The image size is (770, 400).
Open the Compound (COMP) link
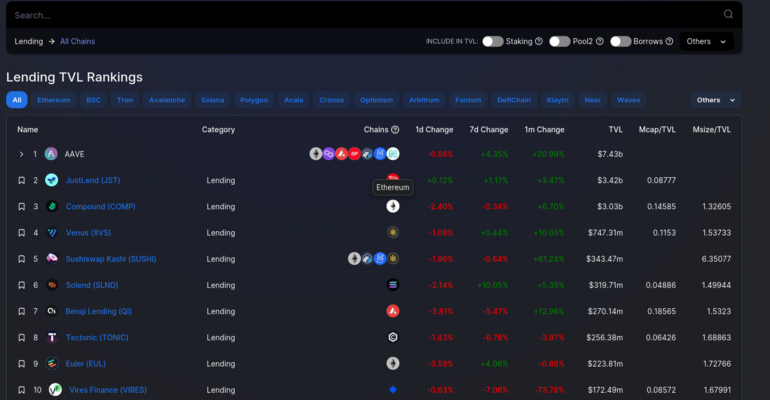(x=101, y=207)
